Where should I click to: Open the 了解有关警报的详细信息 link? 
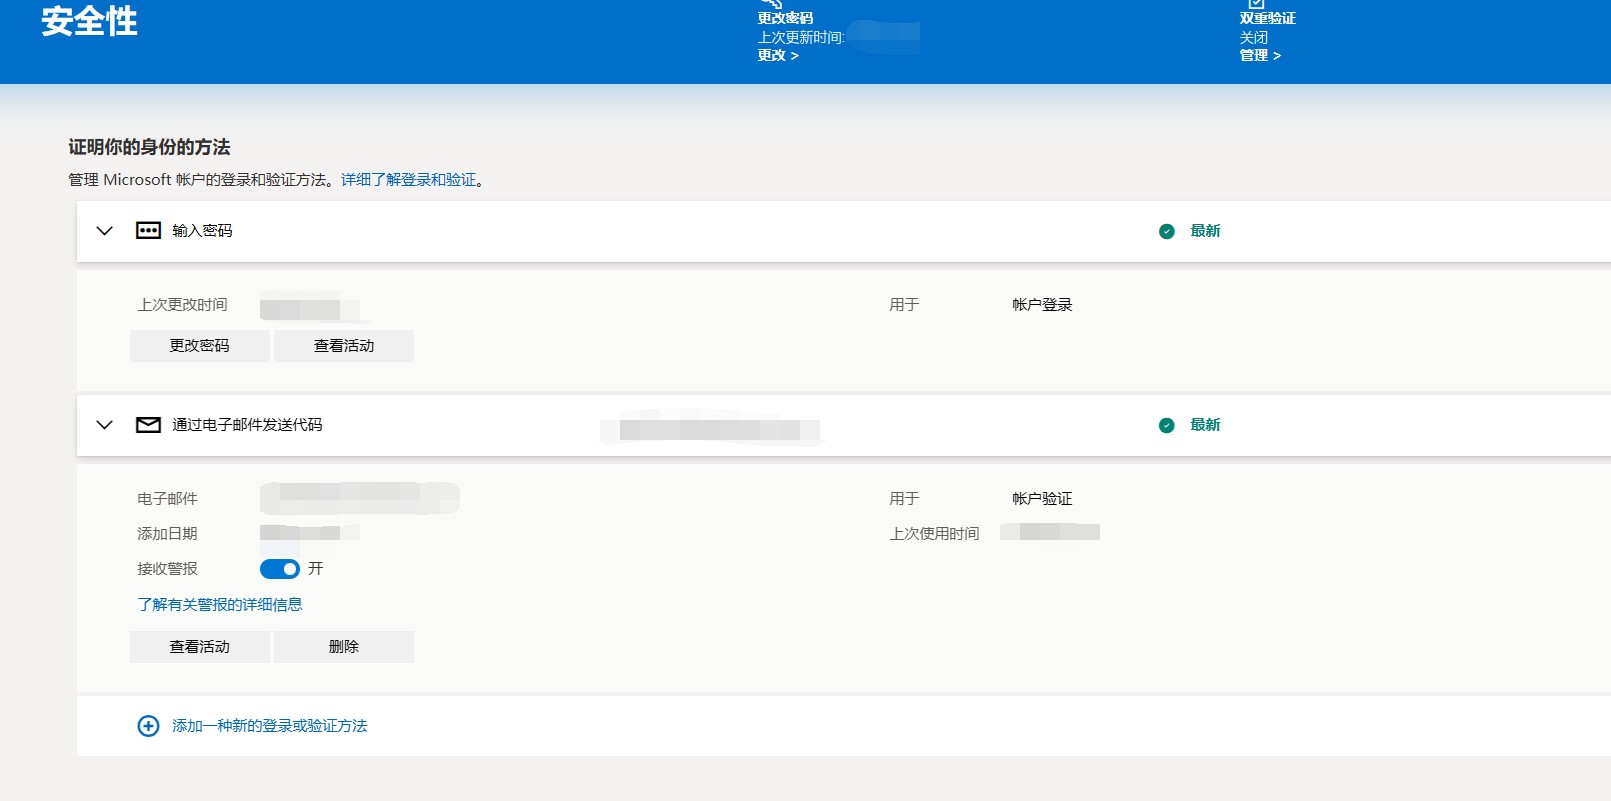pos(220,605)
